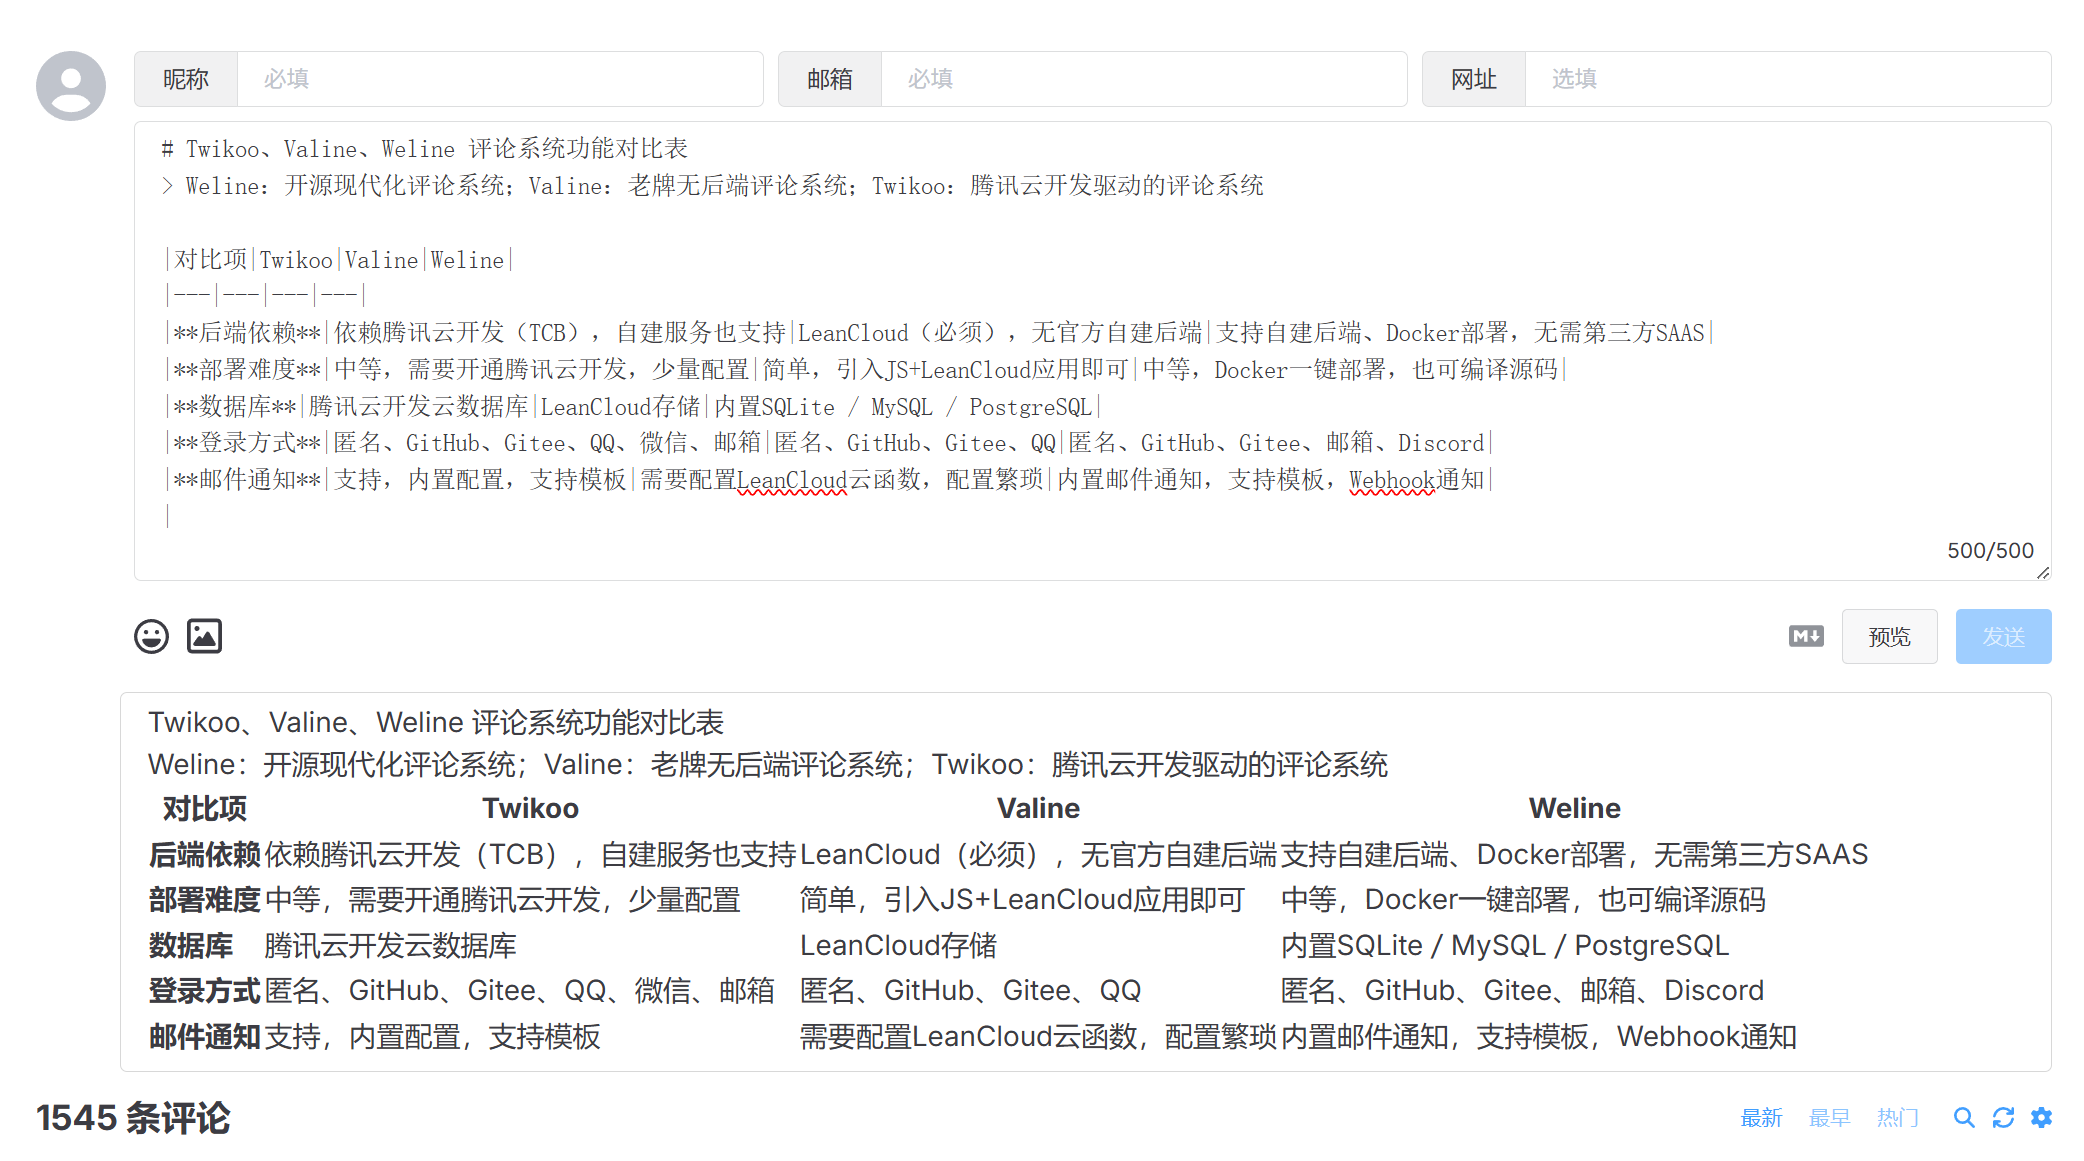
Task: Click the Markdown support icon
Action: click(1806, 636)
